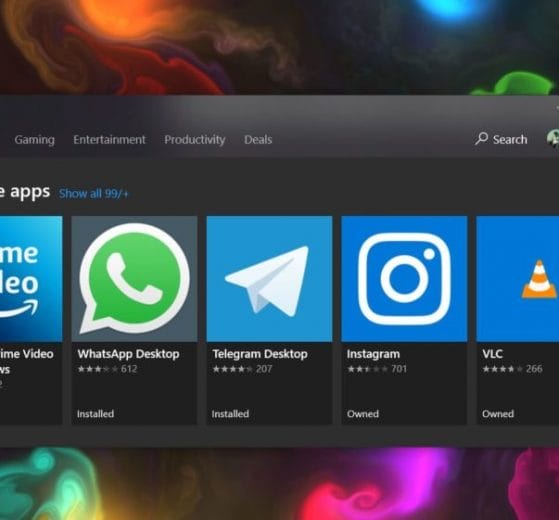Click the Show all 99/+ link

coord(93,194)
